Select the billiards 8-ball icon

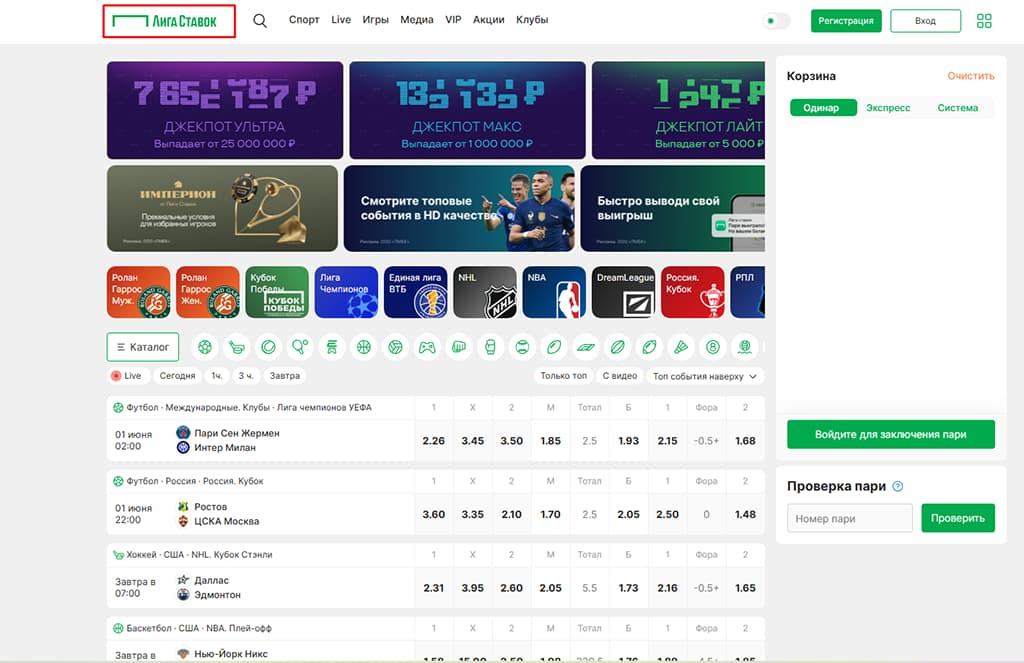[x=713, y=347]
